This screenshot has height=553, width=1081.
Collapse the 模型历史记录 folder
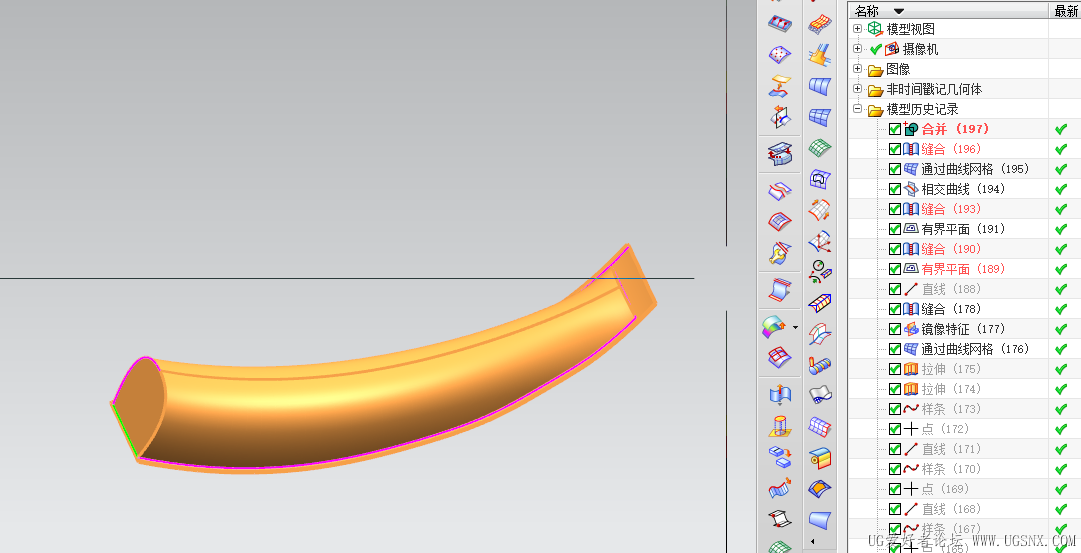pos(858,109)
